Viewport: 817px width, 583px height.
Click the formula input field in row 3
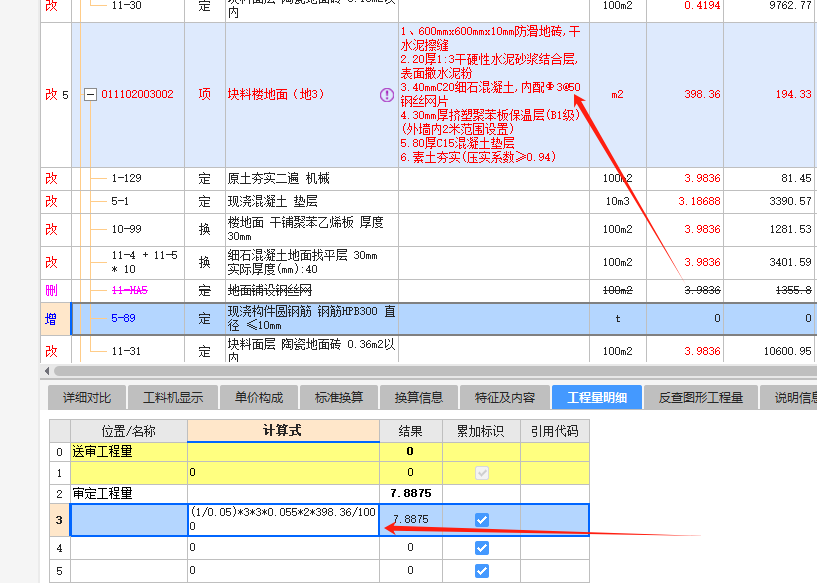pyautogui.click(x=283, y=519)
